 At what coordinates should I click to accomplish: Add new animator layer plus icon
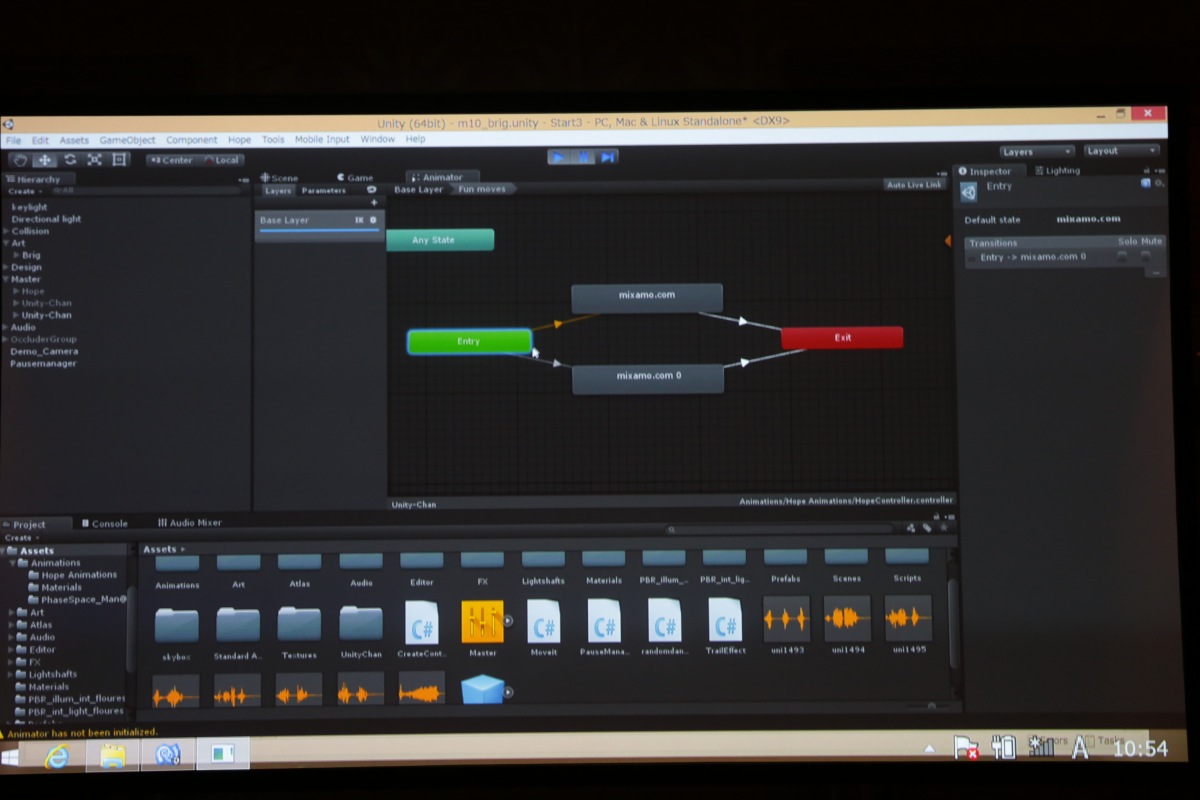click(375, 203)
